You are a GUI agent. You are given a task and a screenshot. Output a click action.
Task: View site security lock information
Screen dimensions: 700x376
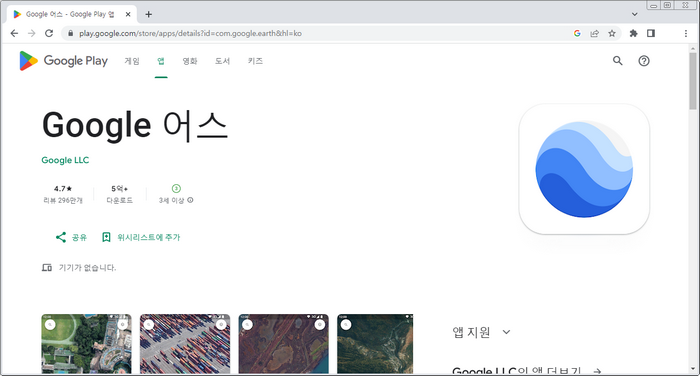pyautogui.click(x=70, y=33)
